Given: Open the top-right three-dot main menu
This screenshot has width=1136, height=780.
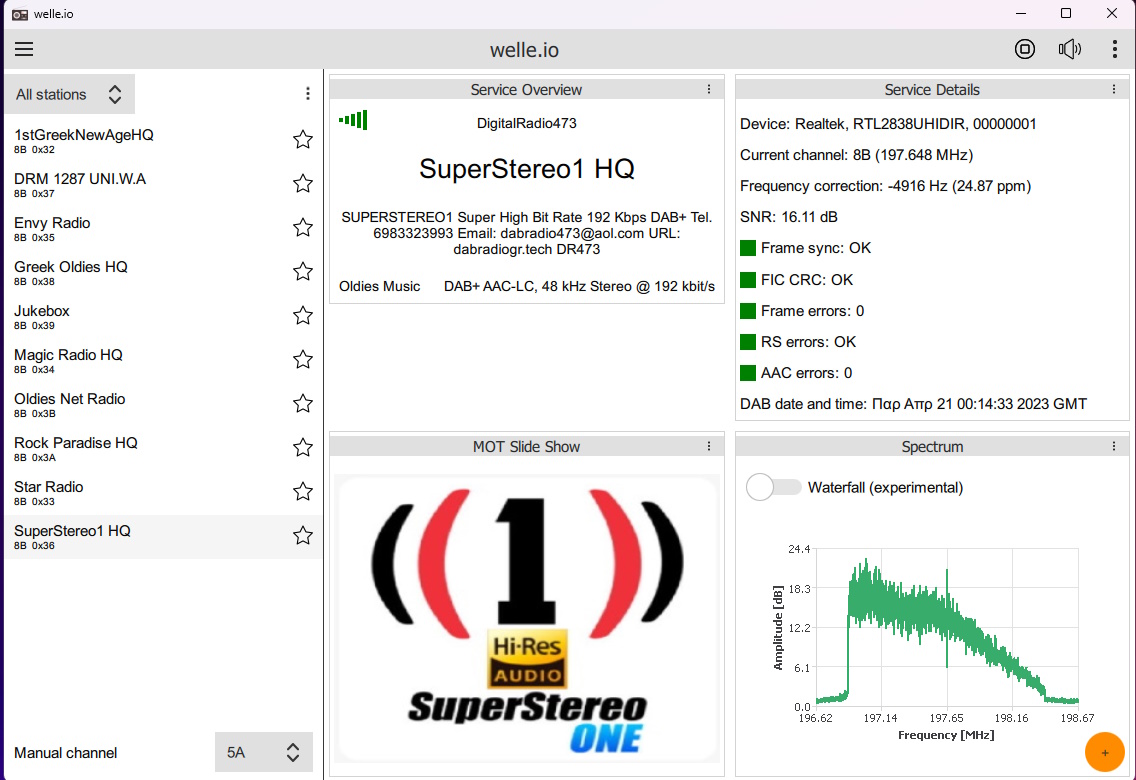Looking at the screenshot, I should coord(1115,49).
